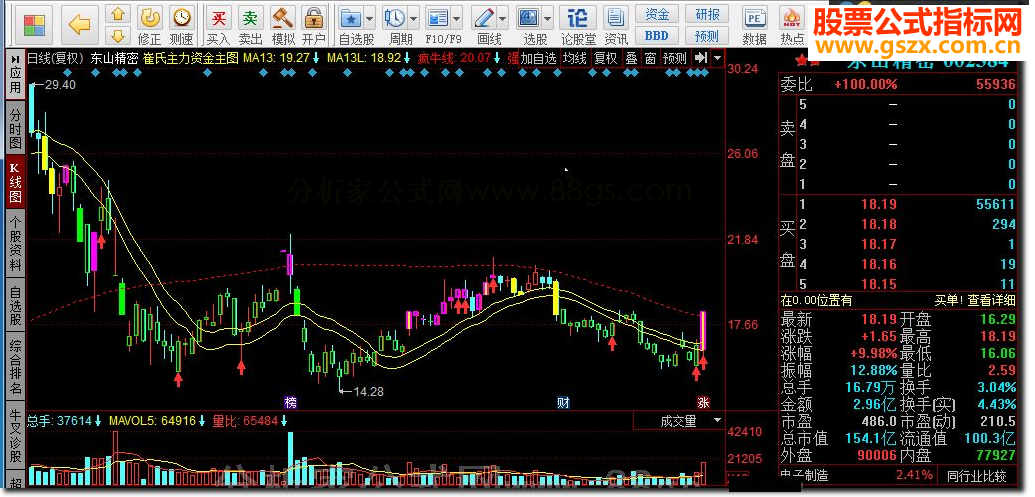Open the 自选股 side tab
Viewport: 1035px width, 497px height.
15,305
